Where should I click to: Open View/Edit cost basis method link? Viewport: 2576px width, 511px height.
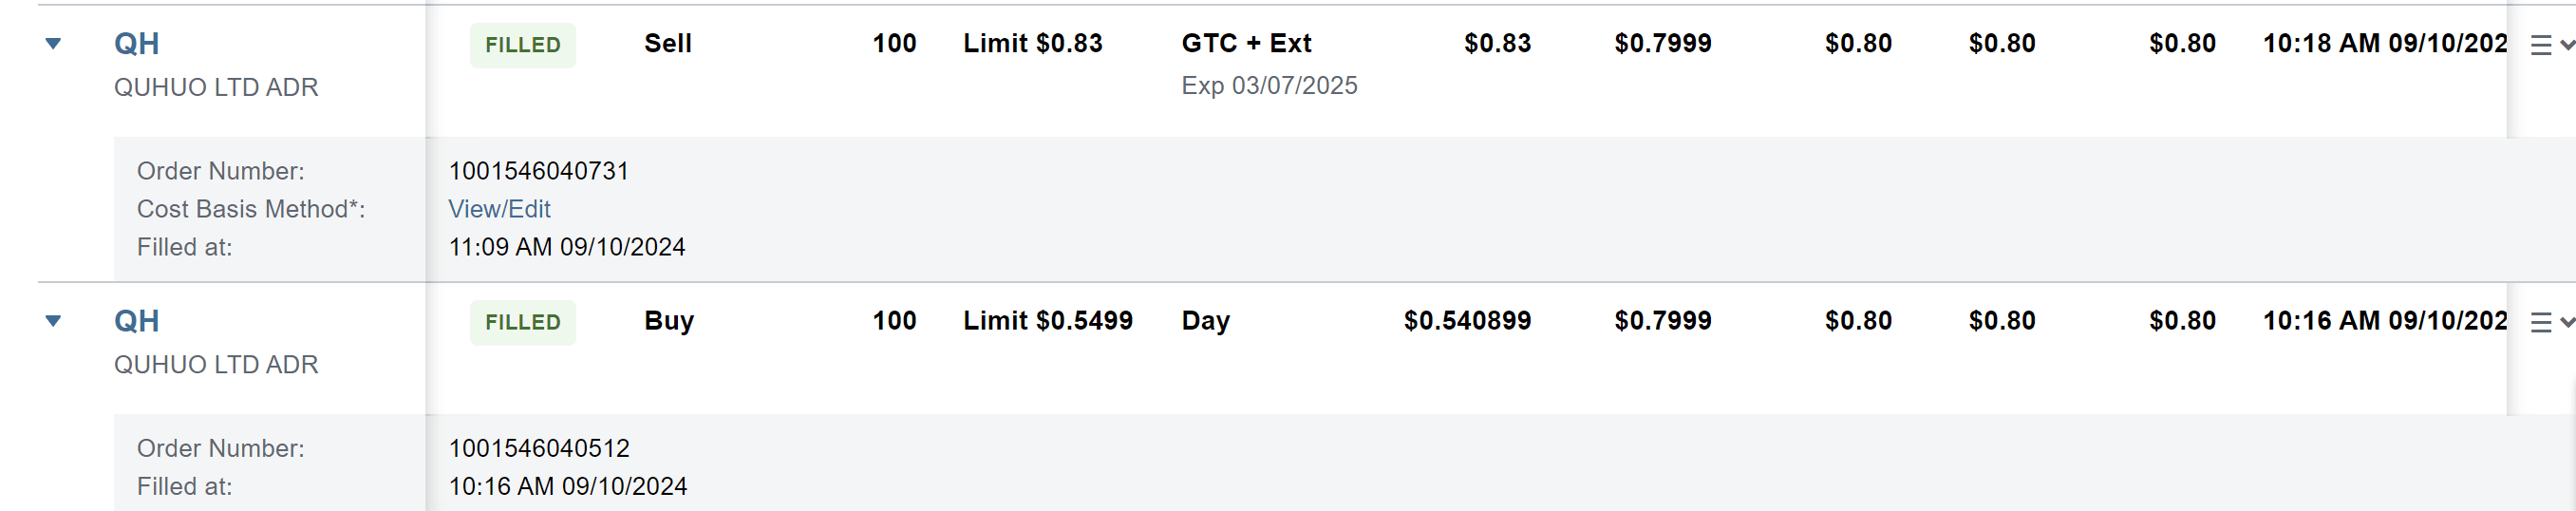[x=499, y=209]
